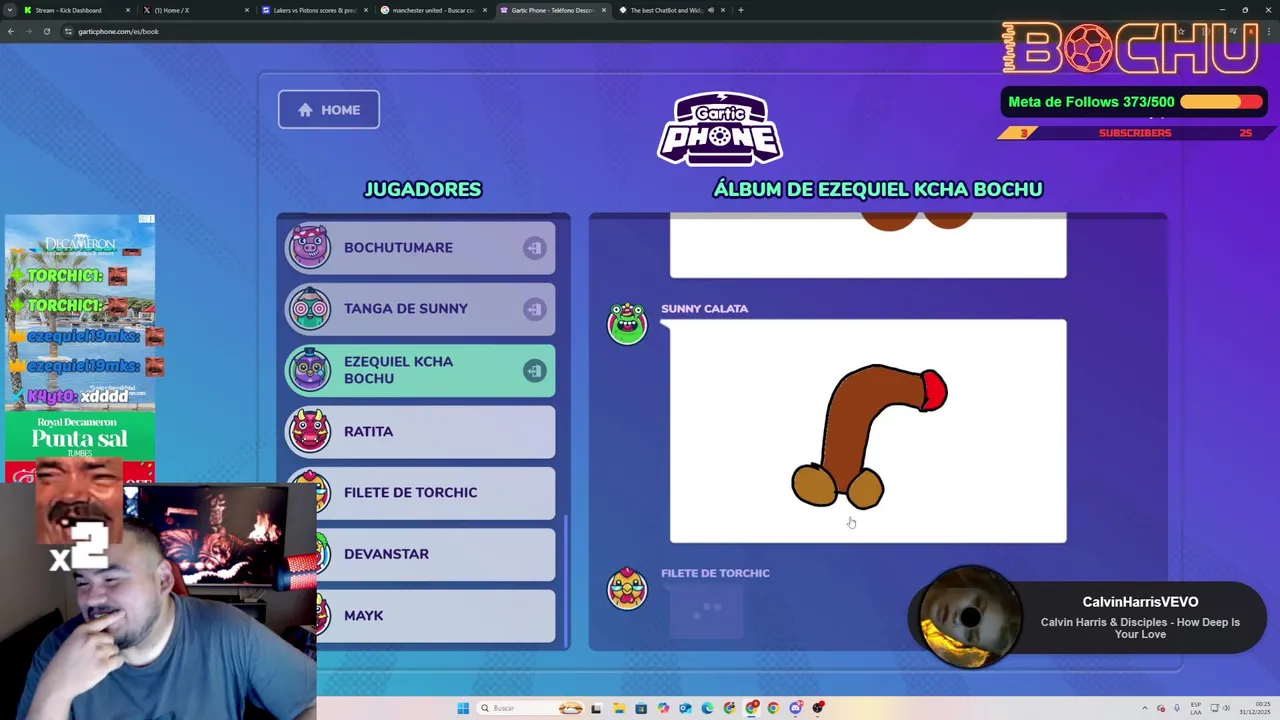Click the CalvinHarrisVEVO now-playing thumbnail
This screenshot has width=1280, height=720.
tap(969, 618)
